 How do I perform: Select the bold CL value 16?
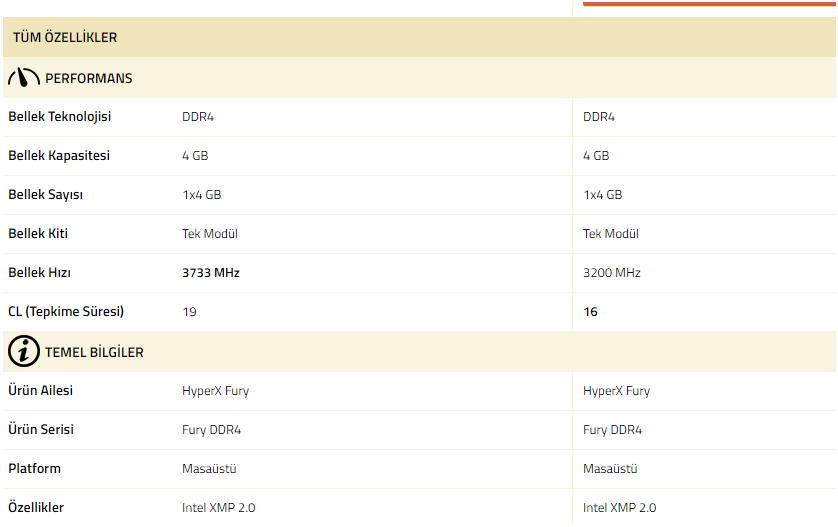coord(590,312)
